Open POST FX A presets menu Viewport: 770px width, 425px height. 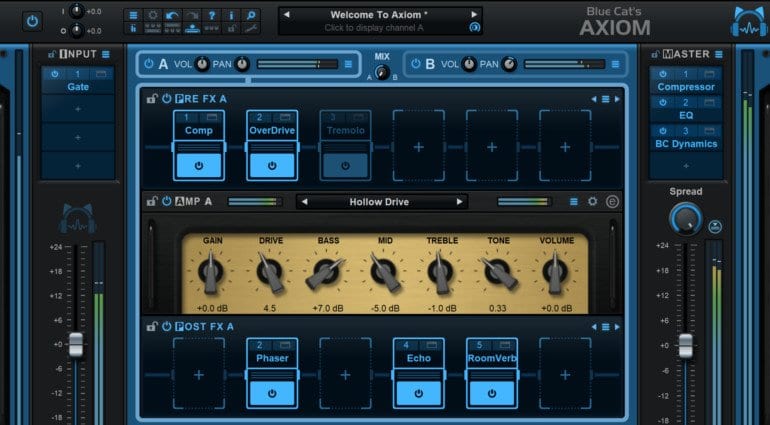click(605, 327)
